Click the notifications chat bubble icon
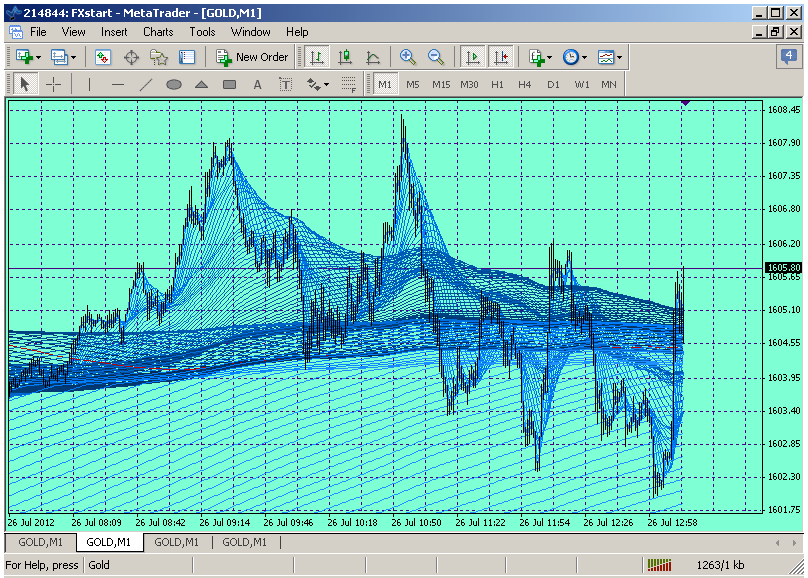Image resolution: width=808 pixels, height=578 pixels. pyautogui.click(x=787, y=57)
